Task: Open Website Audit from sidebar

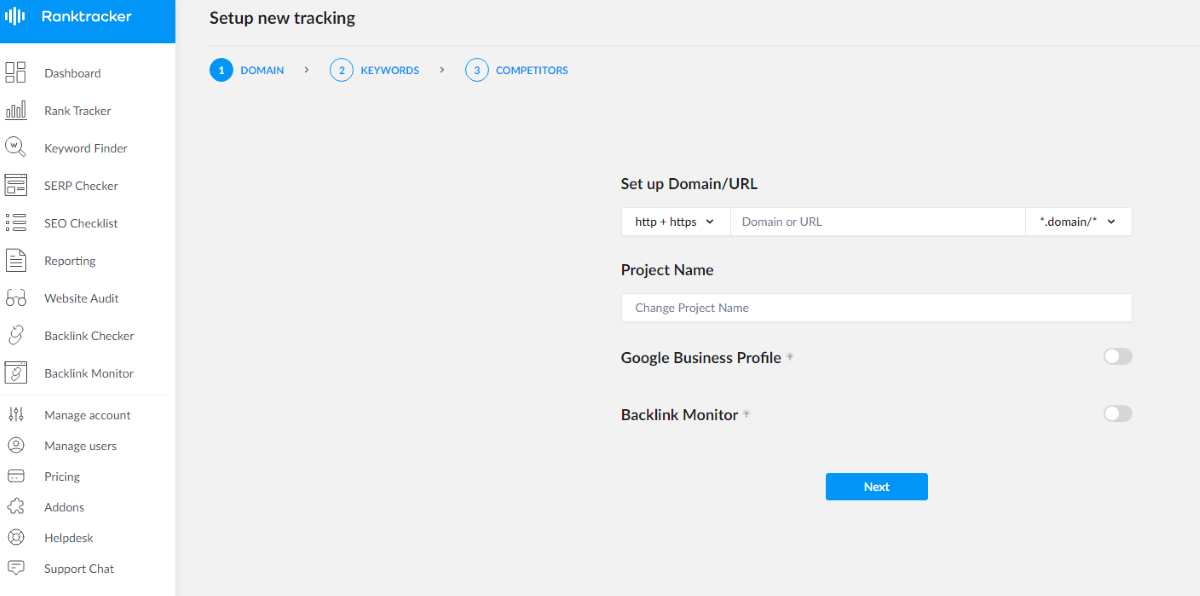Action: pos(82,298)
